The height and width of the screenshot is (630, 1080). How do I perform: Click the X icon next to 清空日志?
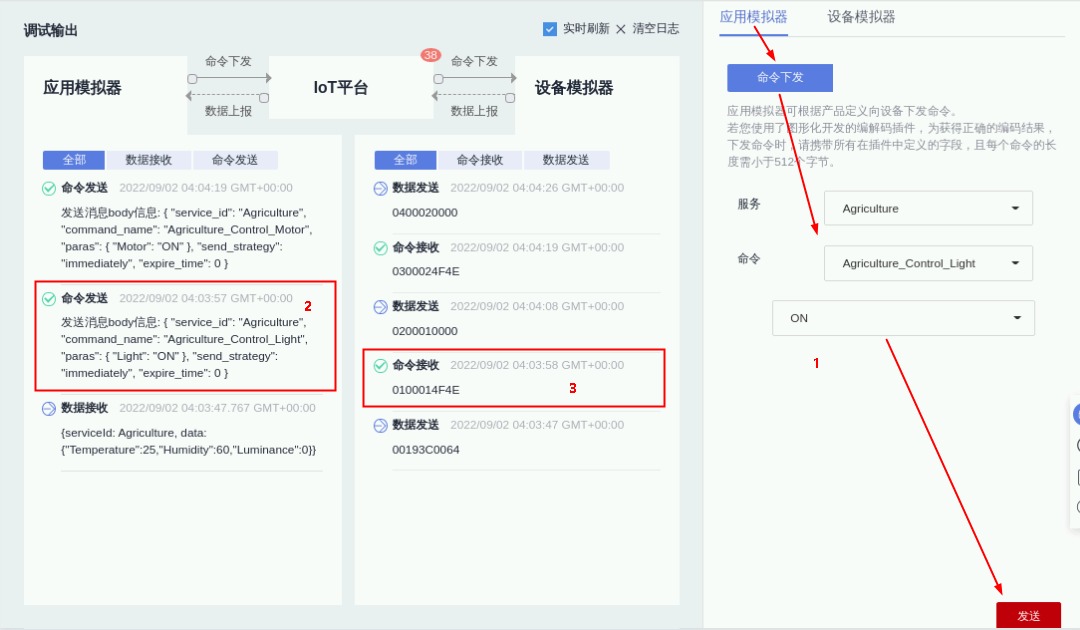[x=621, y=29]
